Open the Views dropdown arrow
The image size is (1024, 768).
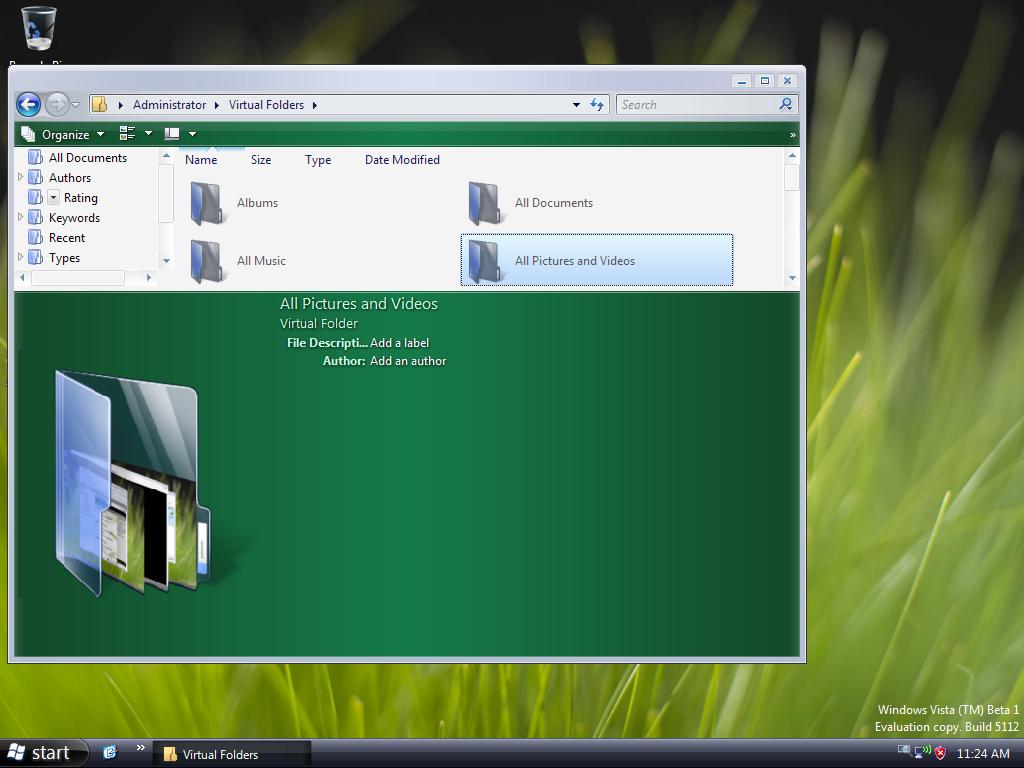click(148, 133)
